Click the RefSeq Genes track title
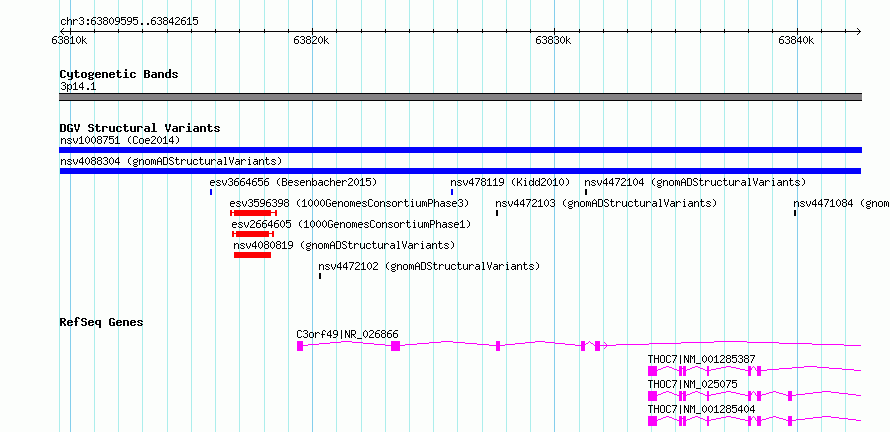Image resolution: width=890 pixels, height=432 pixels. (x=102, y=322)
